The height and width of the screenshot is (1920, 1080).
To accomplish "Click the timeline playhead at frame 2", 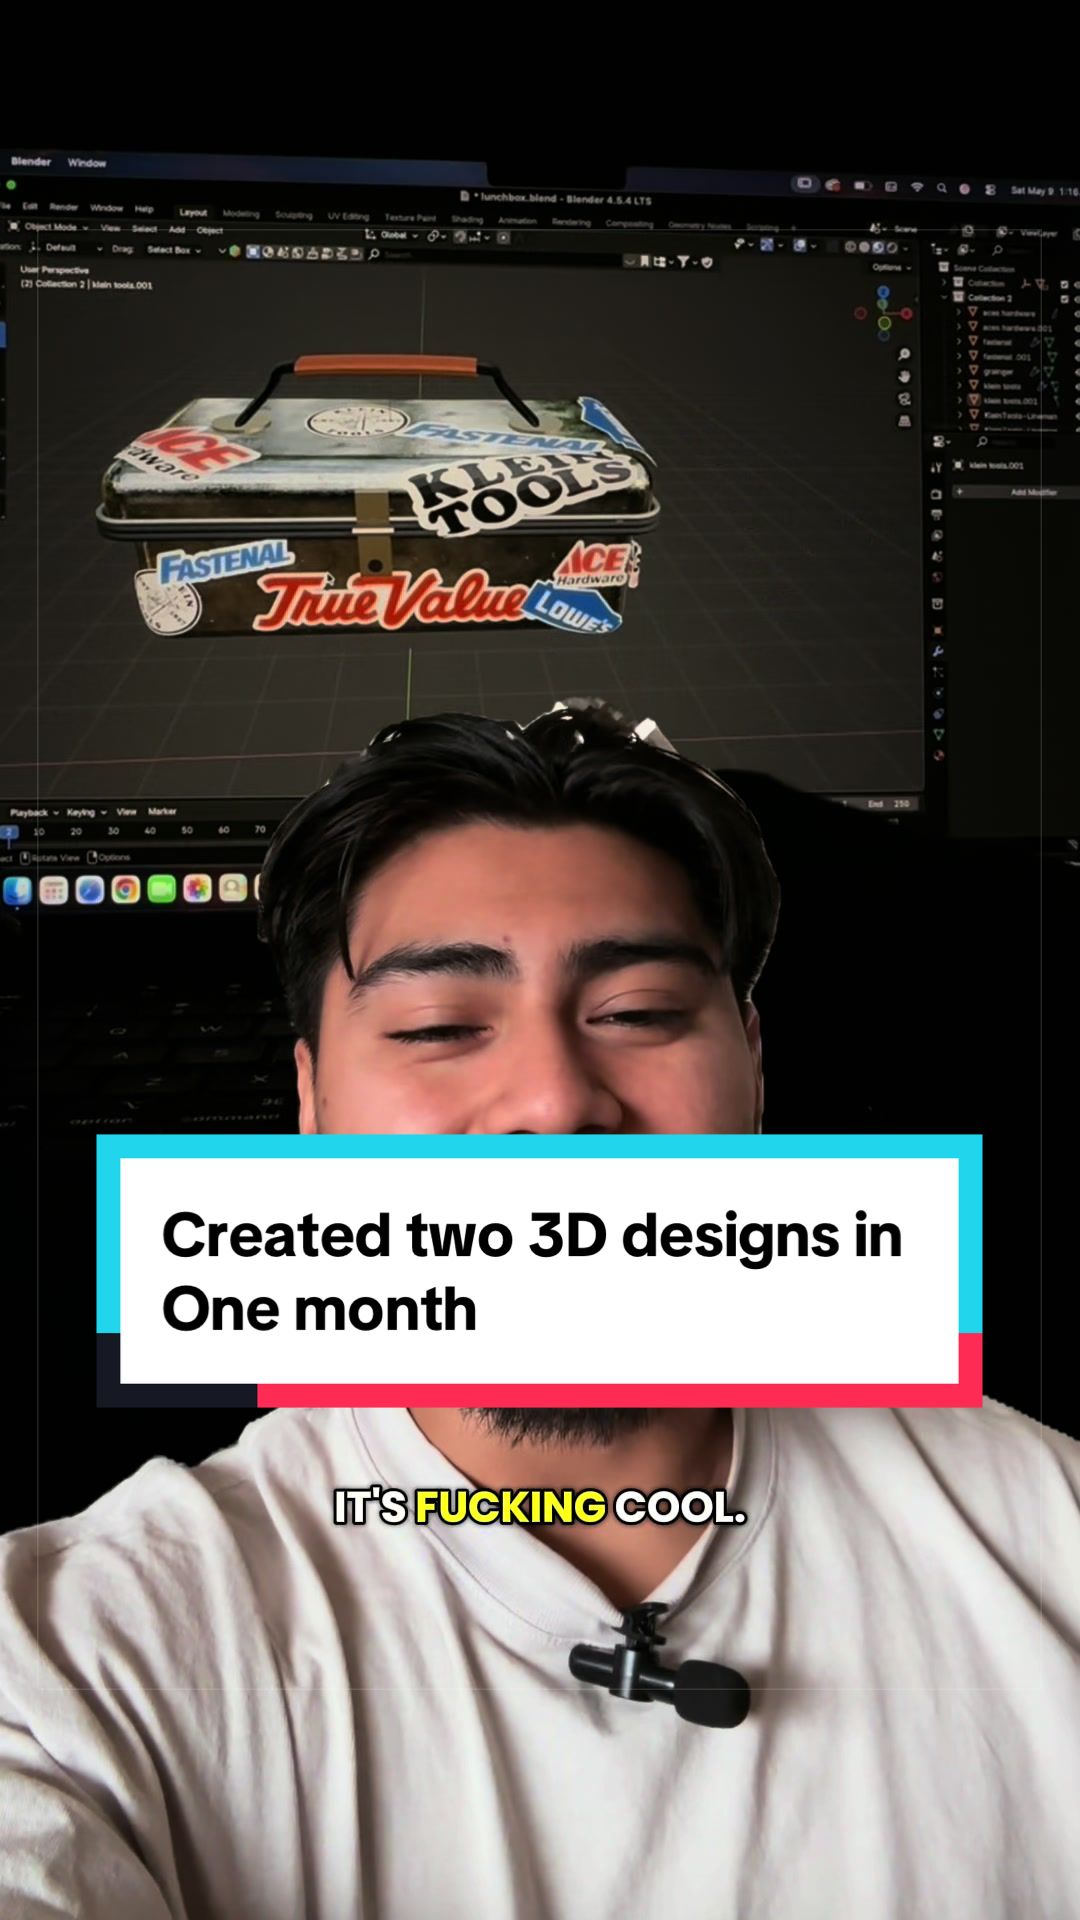I will click(x=9, y=832).
